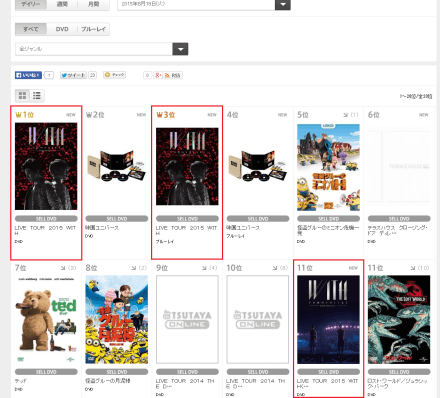Click SELL DVD button under rank 6
This screenshot has height=398, width=440.
coord(399,219)
